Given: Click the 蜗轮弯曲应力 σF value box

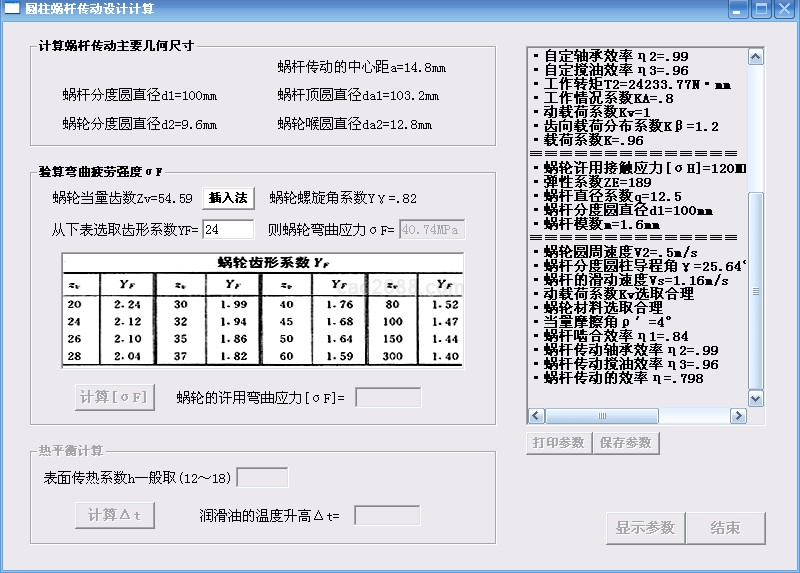Looking at the screenshot, I should tap(432, 230).
